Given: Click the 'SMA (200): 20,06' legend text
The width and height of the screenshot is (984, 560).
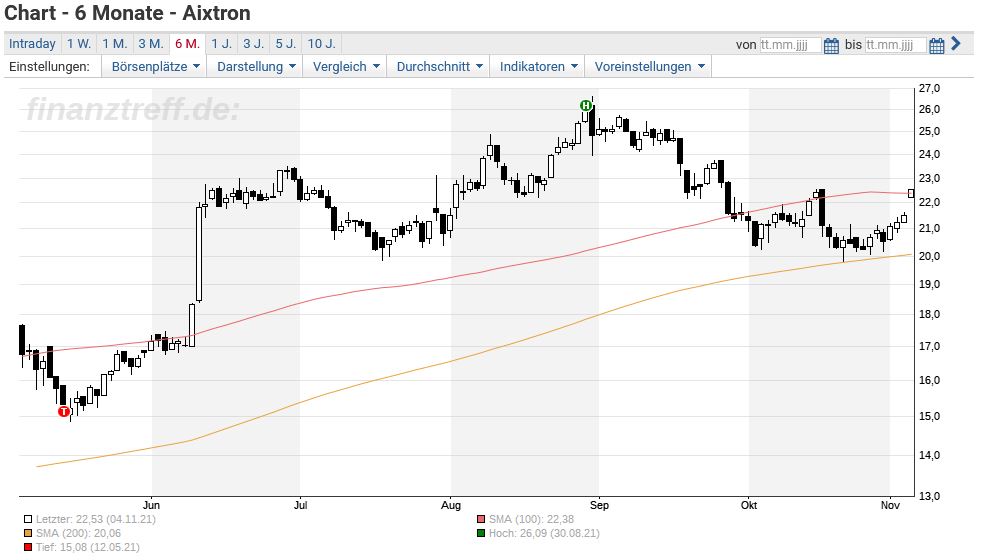Looking at the screenshot, I should coord(78,533).
